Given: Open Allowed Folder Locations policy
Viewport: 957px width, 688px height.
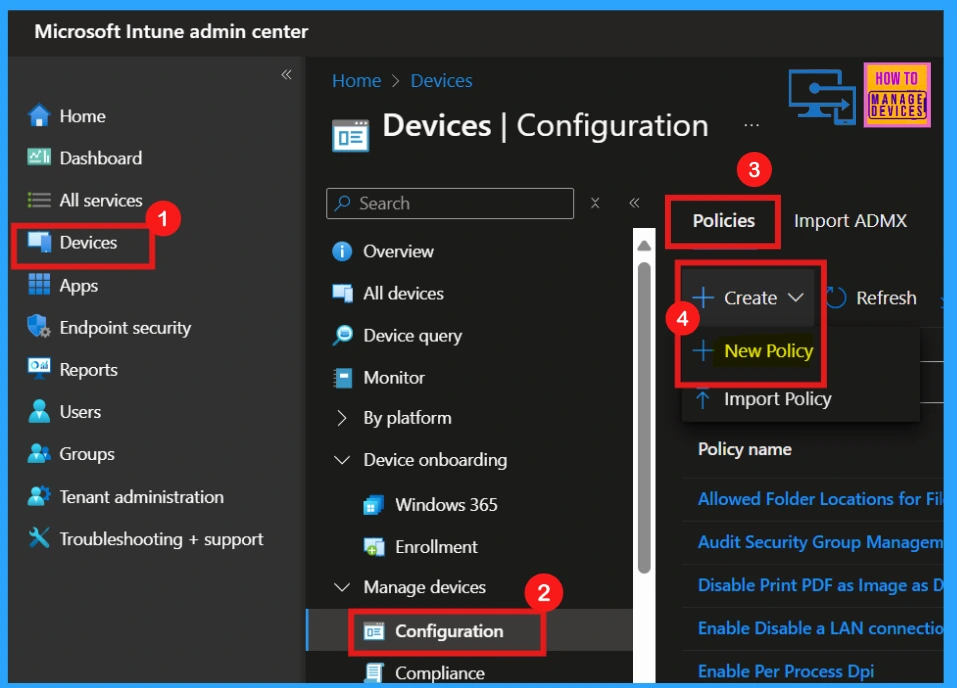Looking at the screenshot, I should [x=820, y=499].
